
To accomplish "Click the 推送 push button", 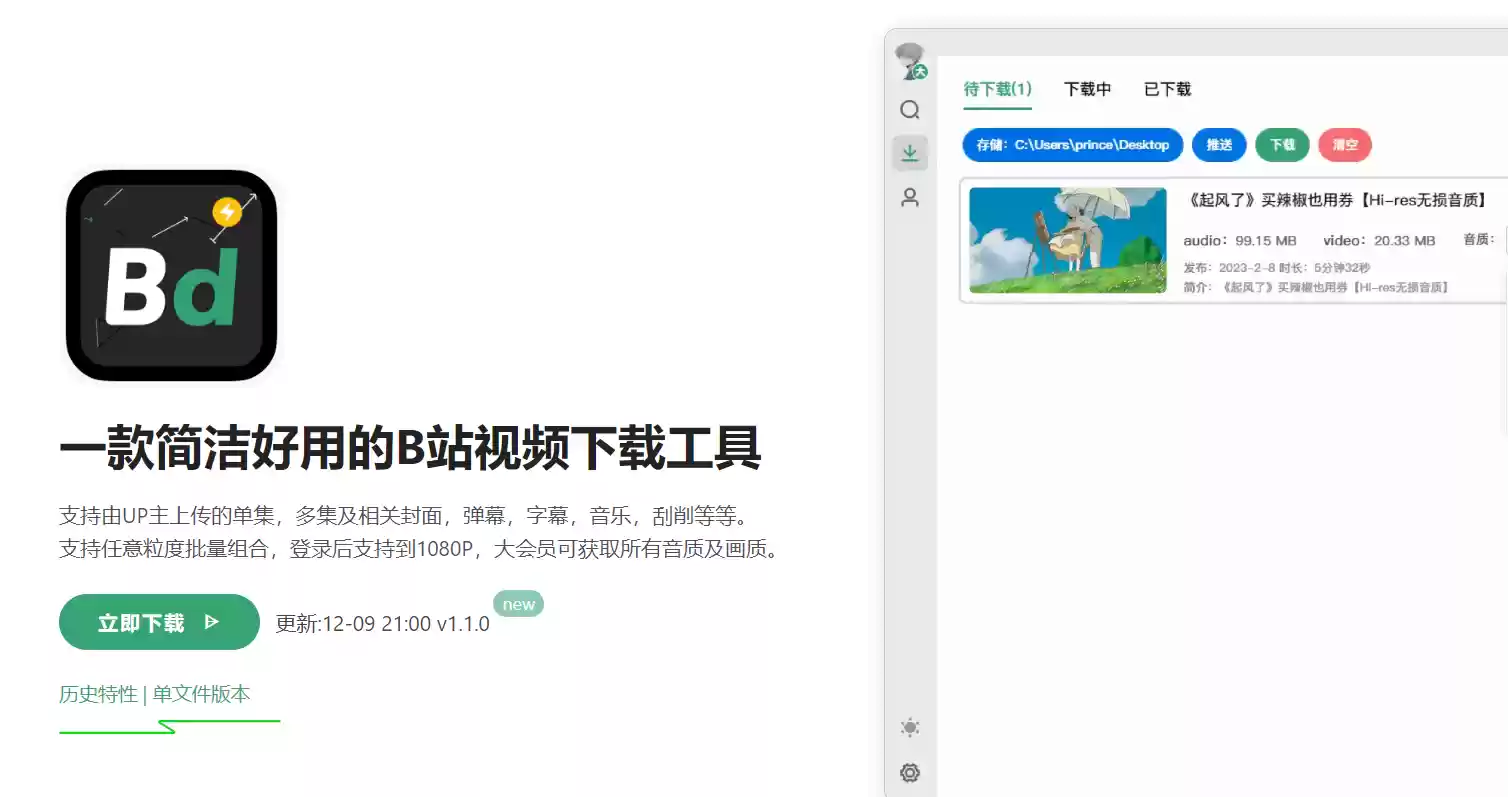I will tap(1219, 145).
